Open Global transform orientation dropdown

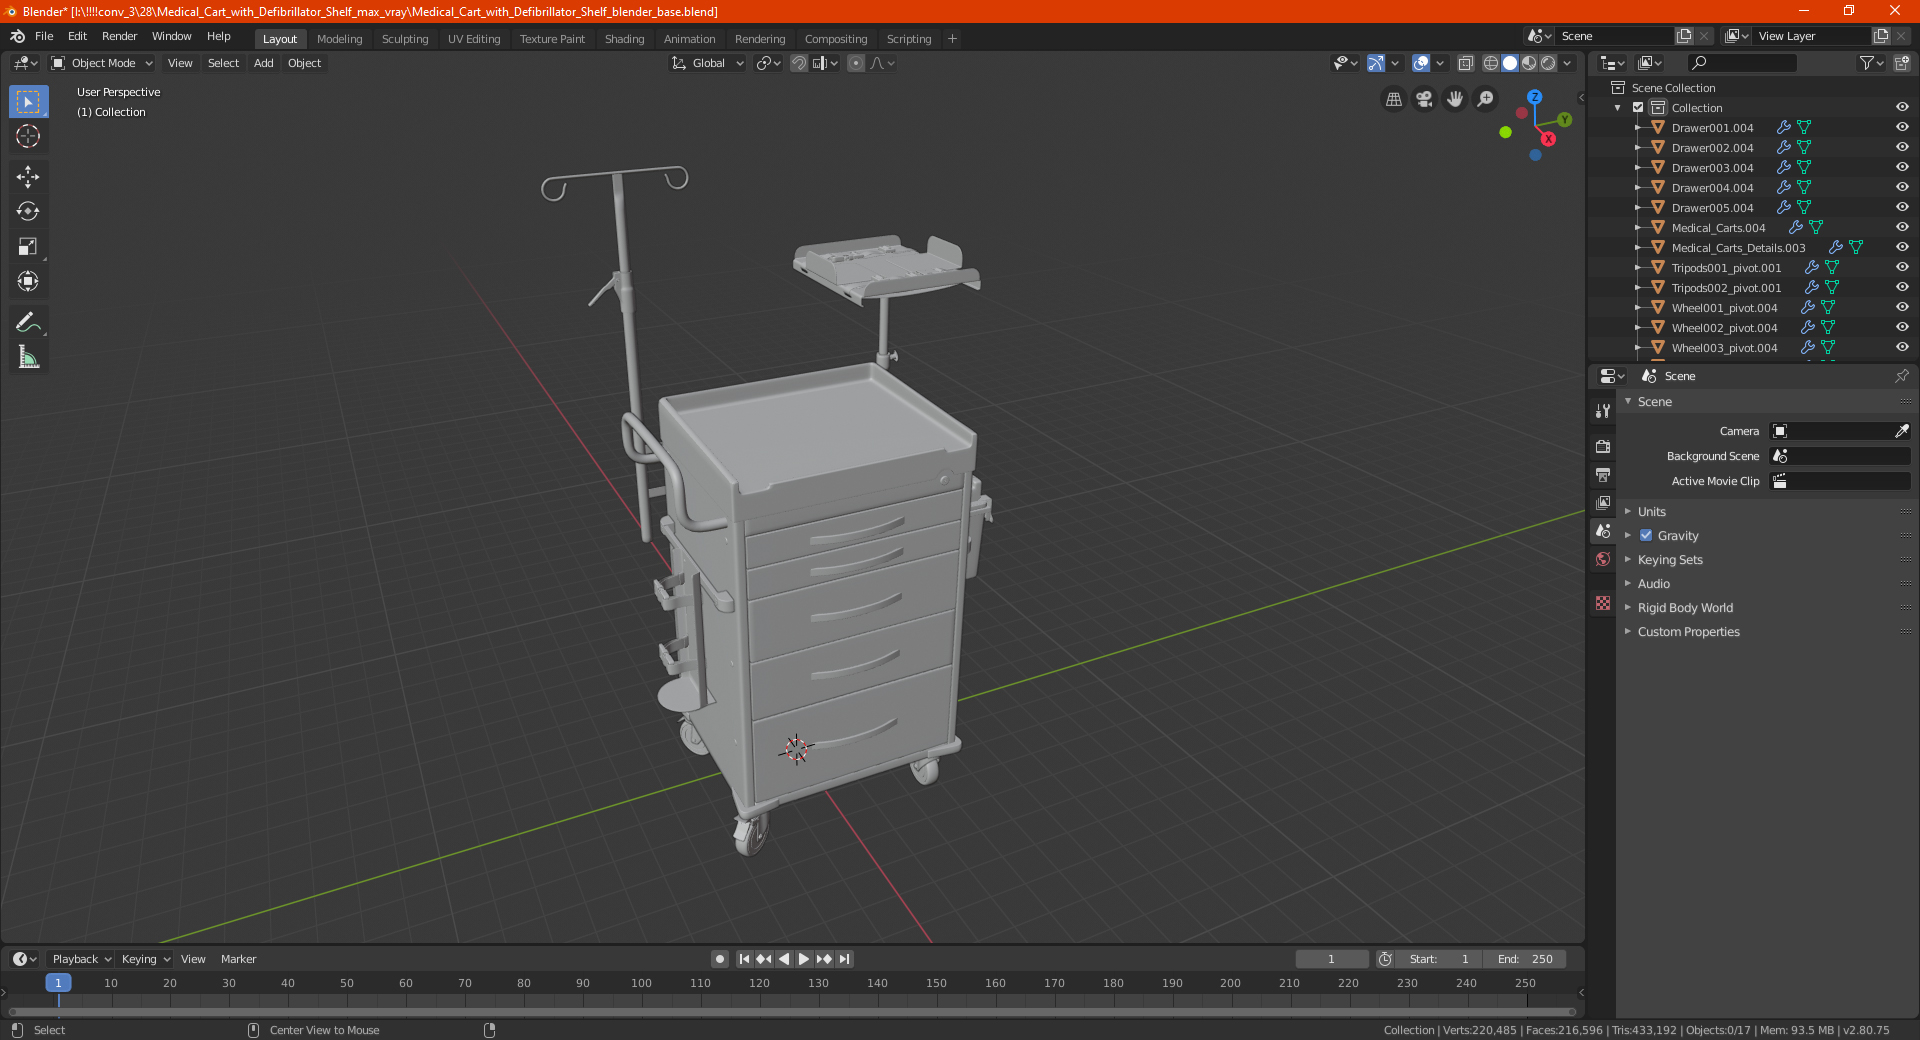[708, 63]
